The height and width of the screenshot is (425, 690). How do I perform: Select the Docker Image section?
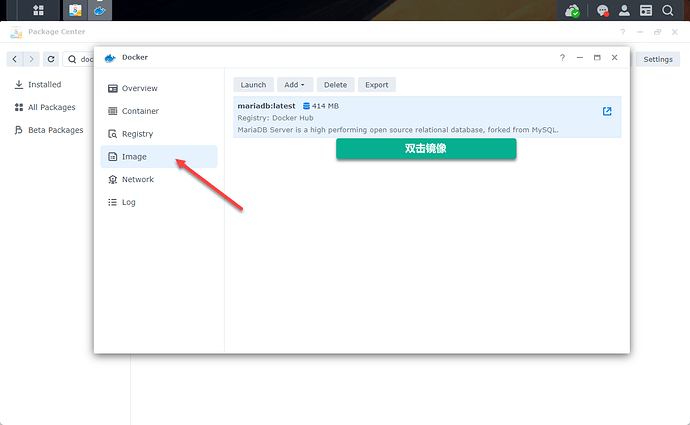(159, 157)
